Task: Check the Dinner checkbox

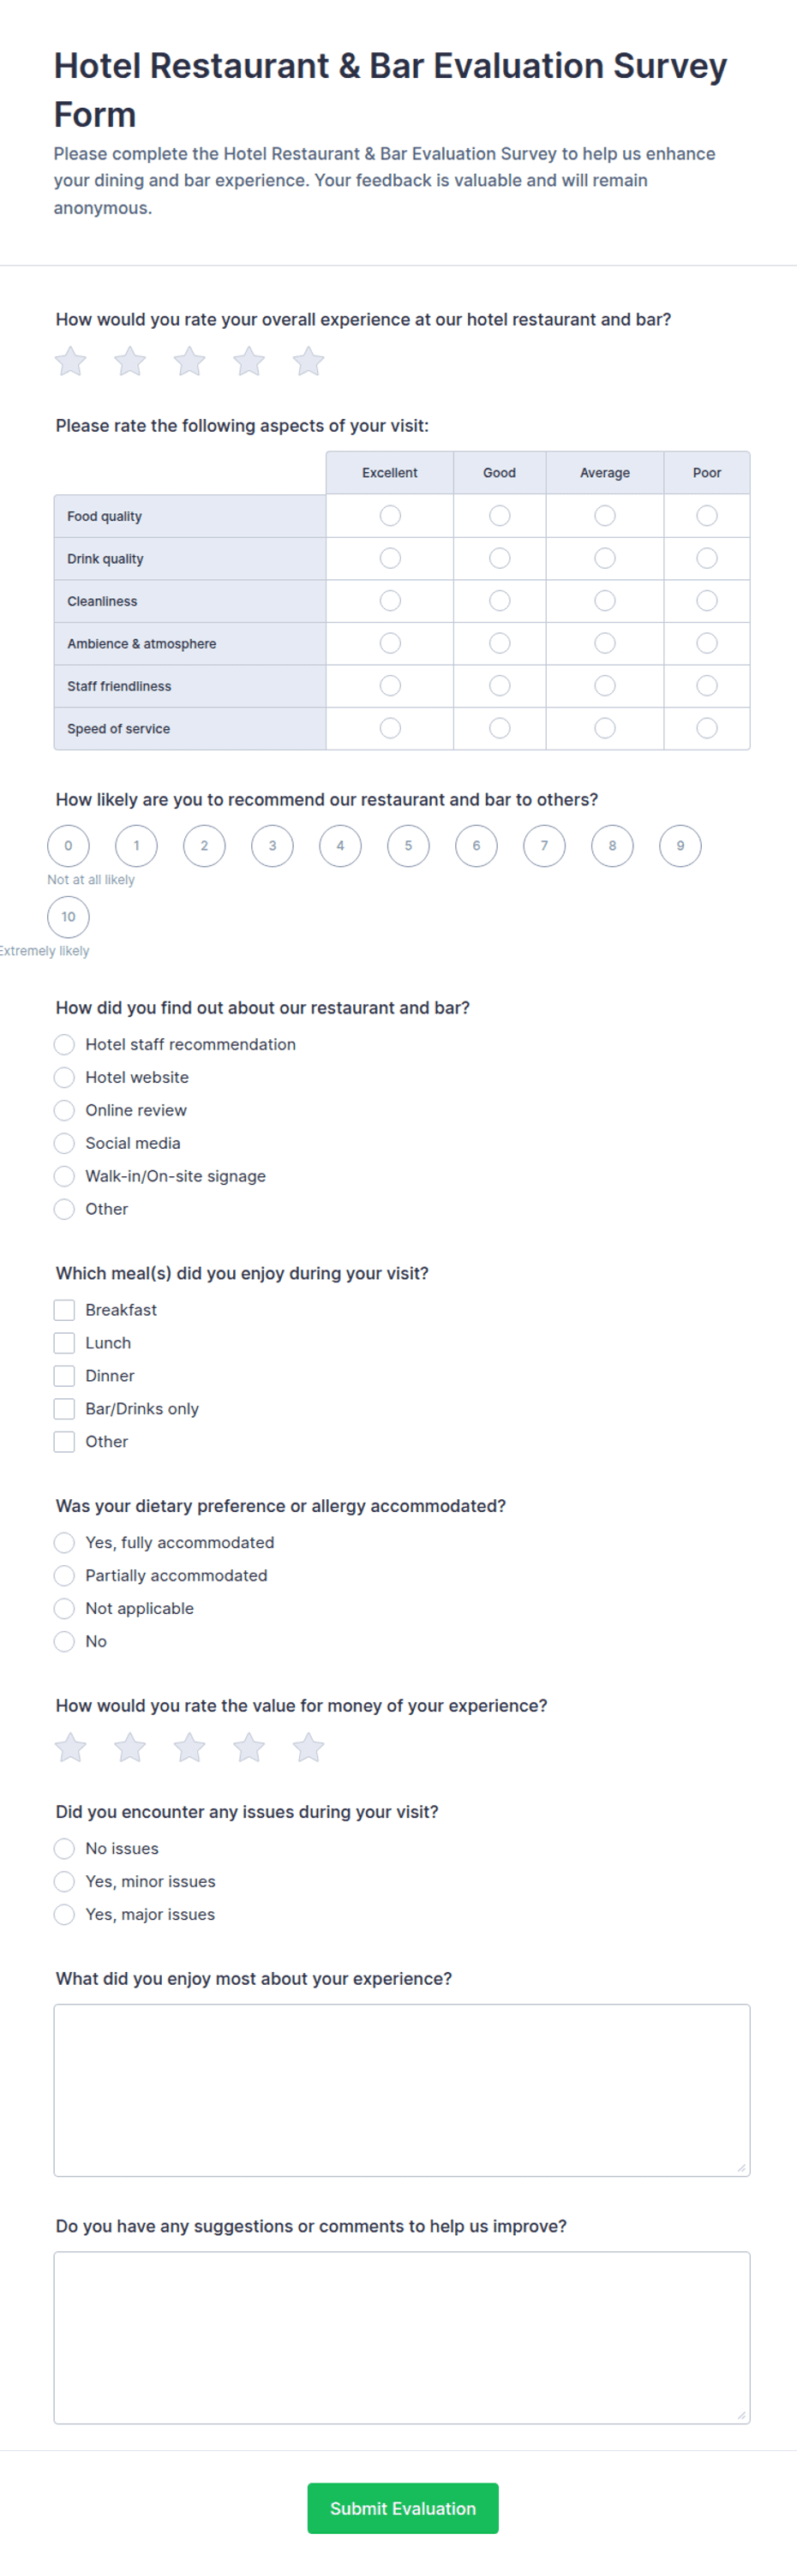Action: (x=64, y=1376)
